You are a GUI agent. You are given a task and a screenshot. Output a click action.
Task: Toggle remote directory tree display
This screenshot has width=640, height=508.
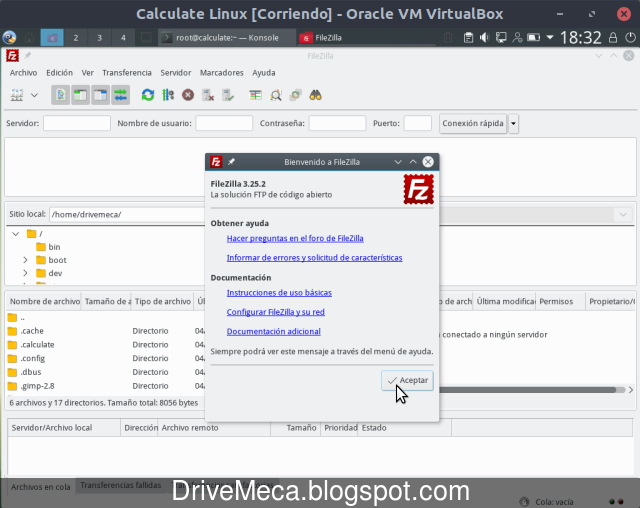pyautogui.click(x=100, y=95)
